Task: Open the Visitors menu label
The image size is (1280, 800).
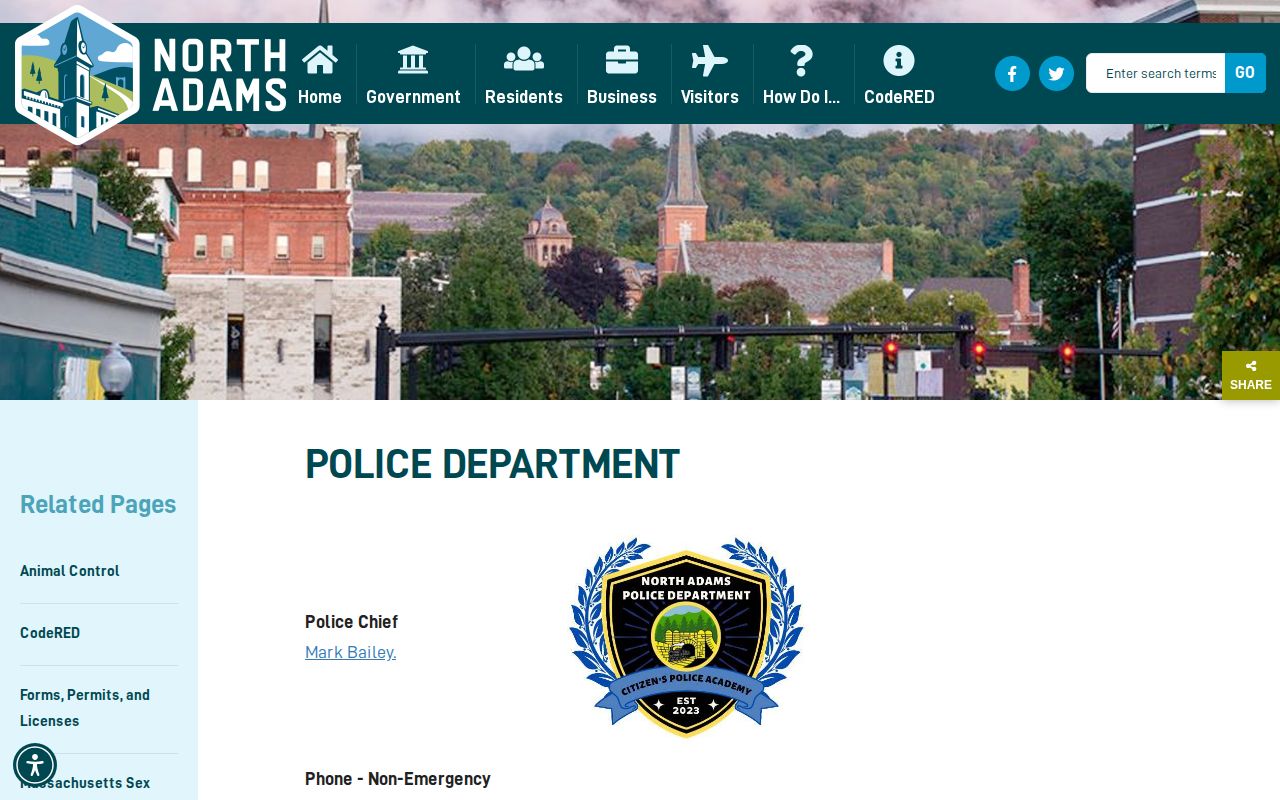Action: (710, 97)
